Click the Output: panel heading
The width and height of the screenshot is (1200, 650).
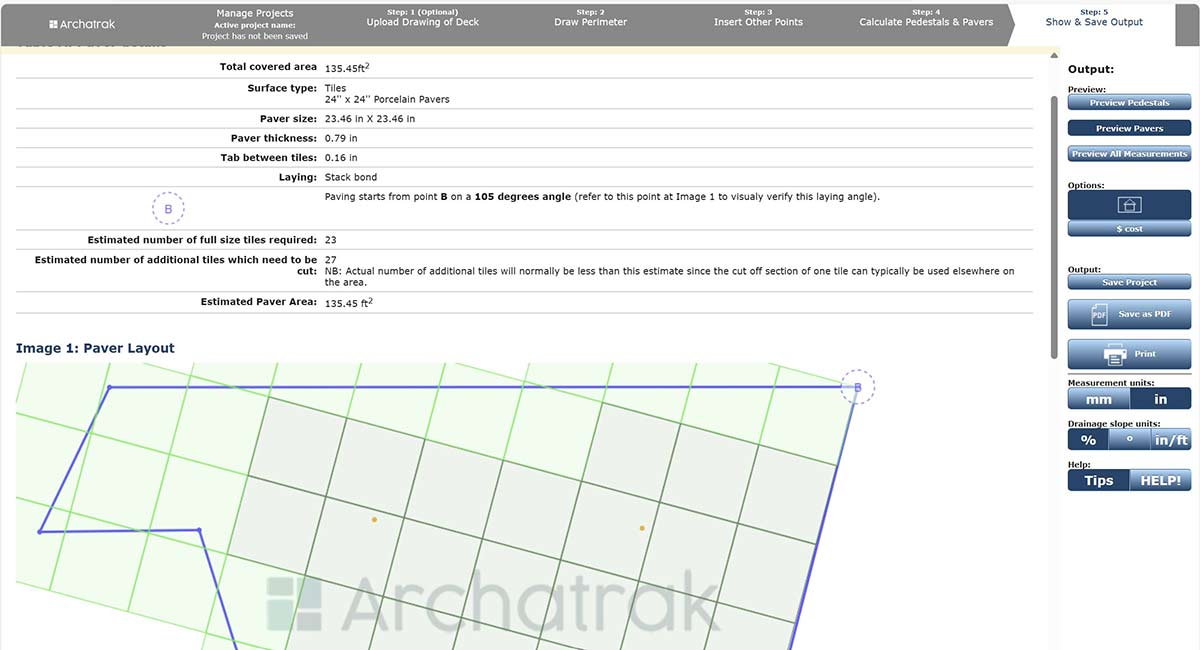1091,69
